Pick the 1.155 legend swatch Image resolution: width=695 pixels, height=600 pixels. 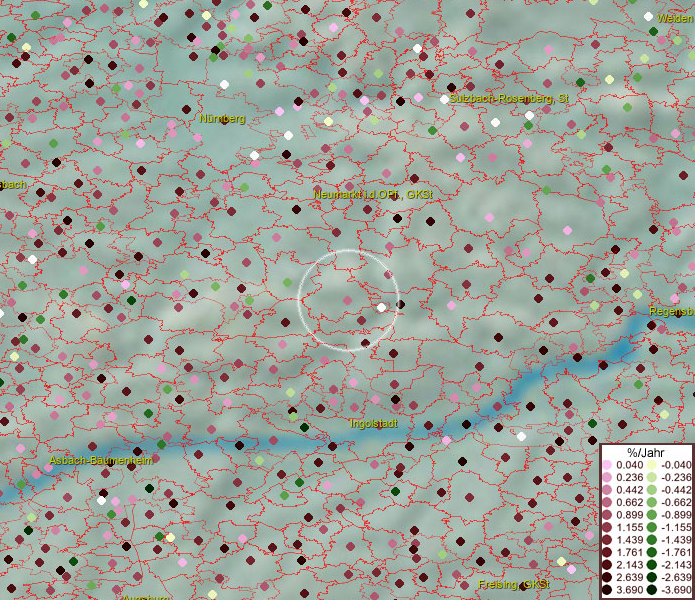607,527
